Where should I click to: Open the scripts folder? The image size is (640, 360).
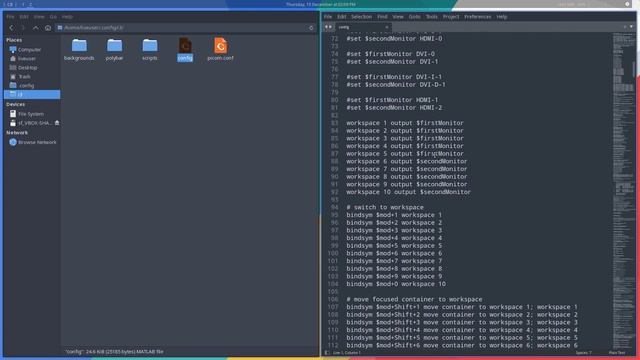pyautogui.click(x=150, y=50)
